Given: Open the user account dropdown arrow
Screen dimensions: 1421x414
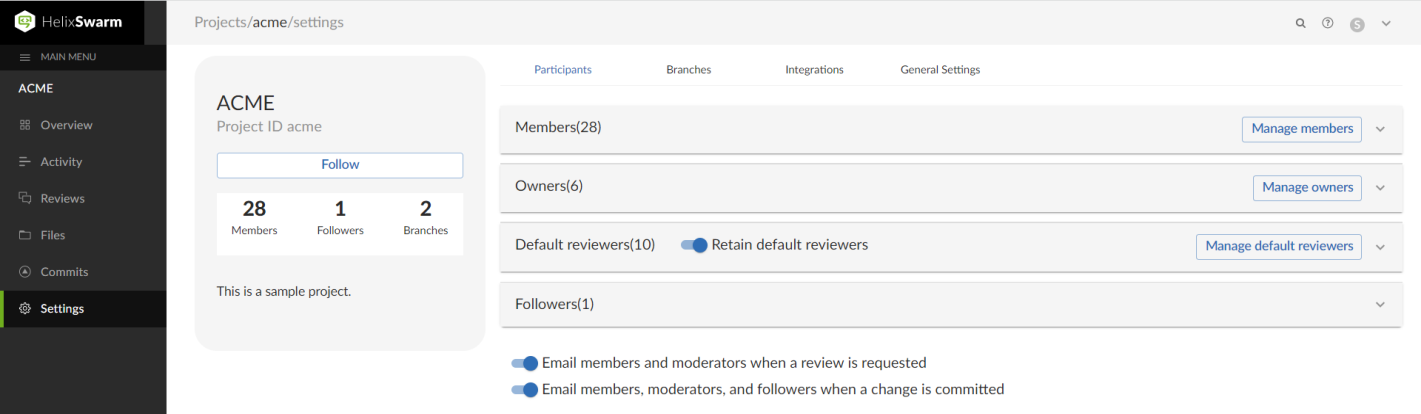Looking at the screenshot, I should (x=1386, y=23).
